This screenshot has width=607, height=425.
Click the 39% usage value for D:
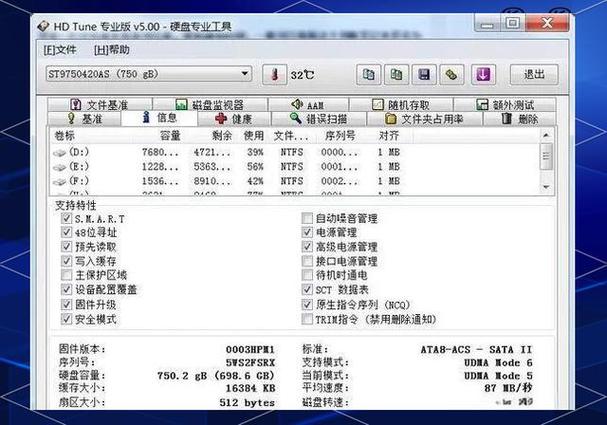pyautogui.click(x=255, y=153)
